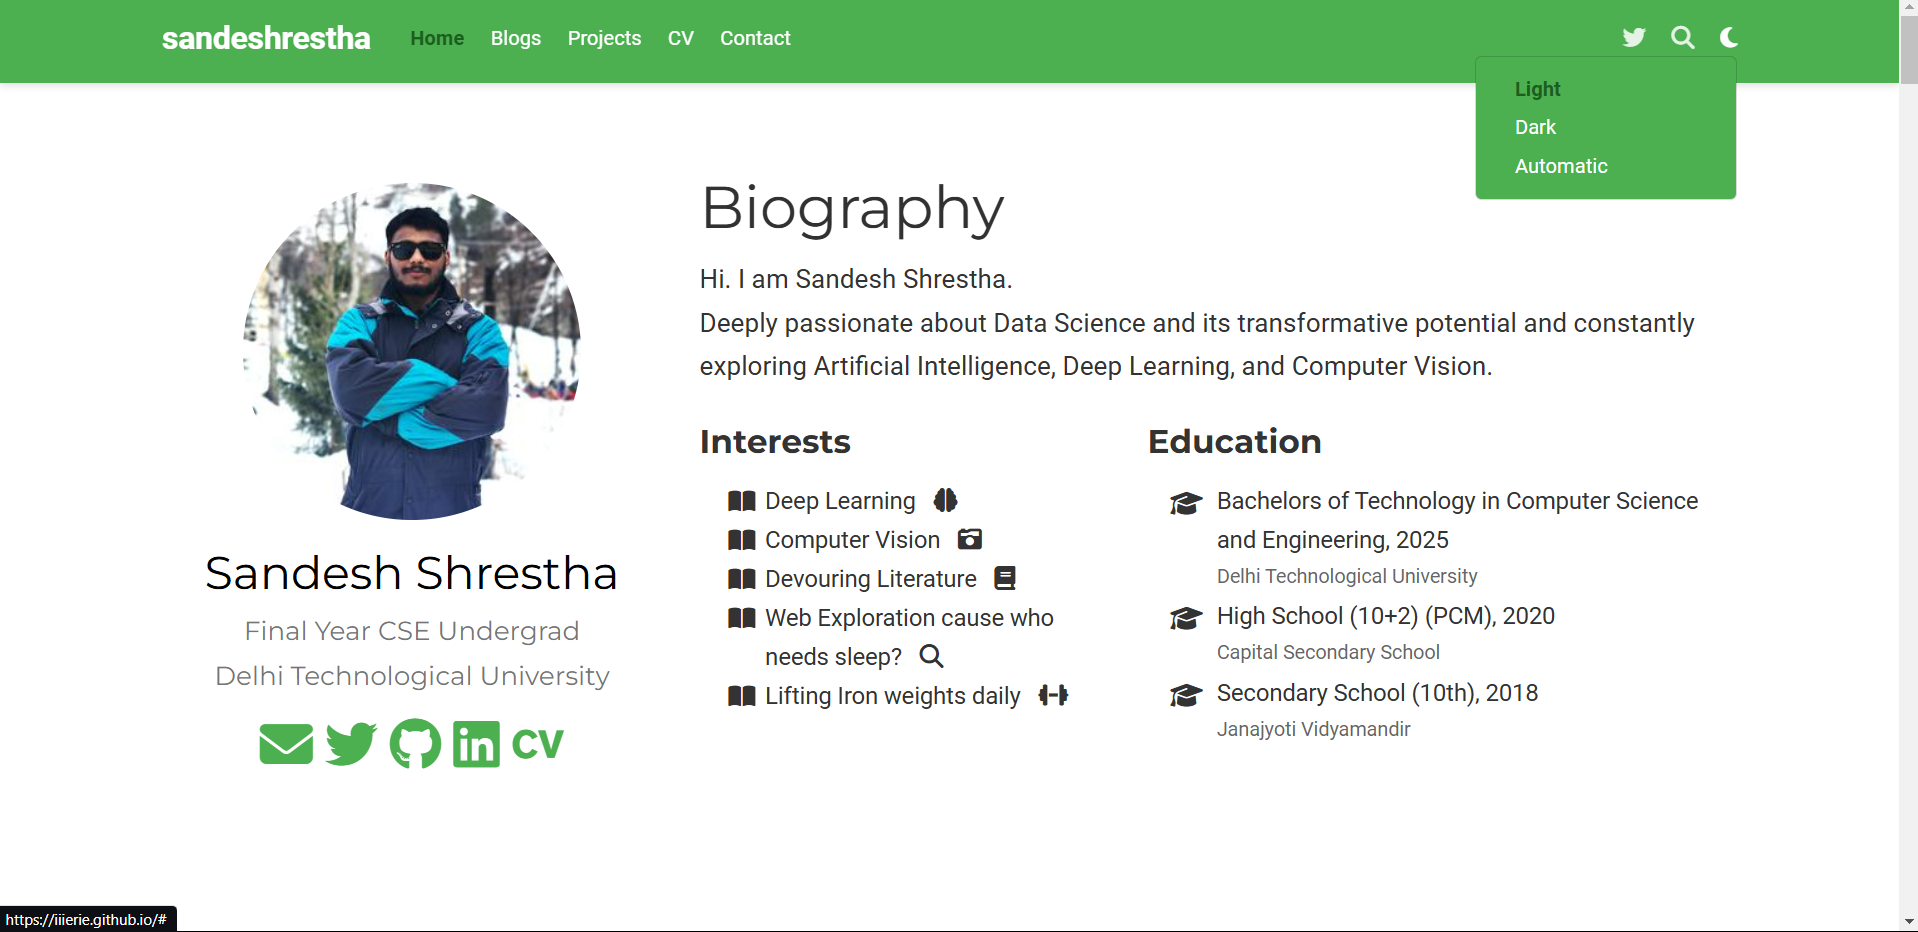Open the Twitter icon in the navbar
This screenshot has height=932, width=1918.
coord(1633,37)
